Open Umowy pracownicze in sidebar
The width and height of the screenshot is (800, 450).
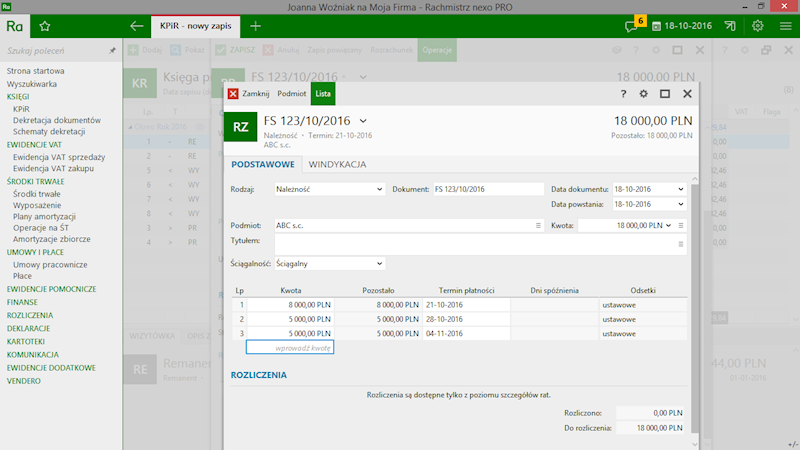[x=50, y=265]
